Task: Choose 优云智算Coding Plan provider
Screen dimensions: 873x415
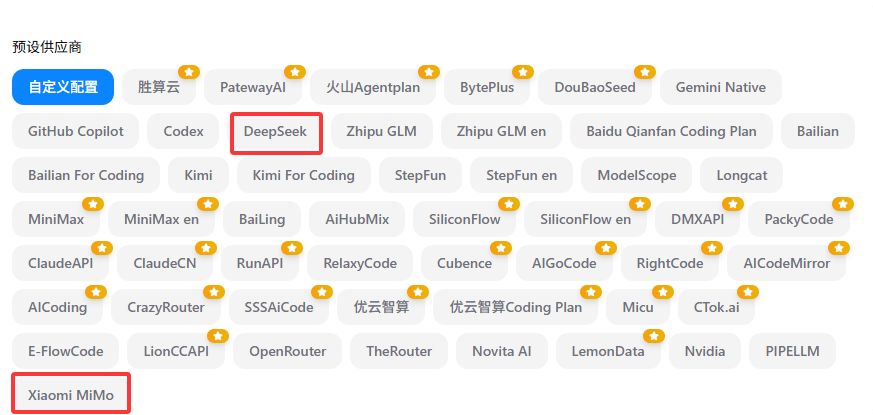Action: click(516, 307)
